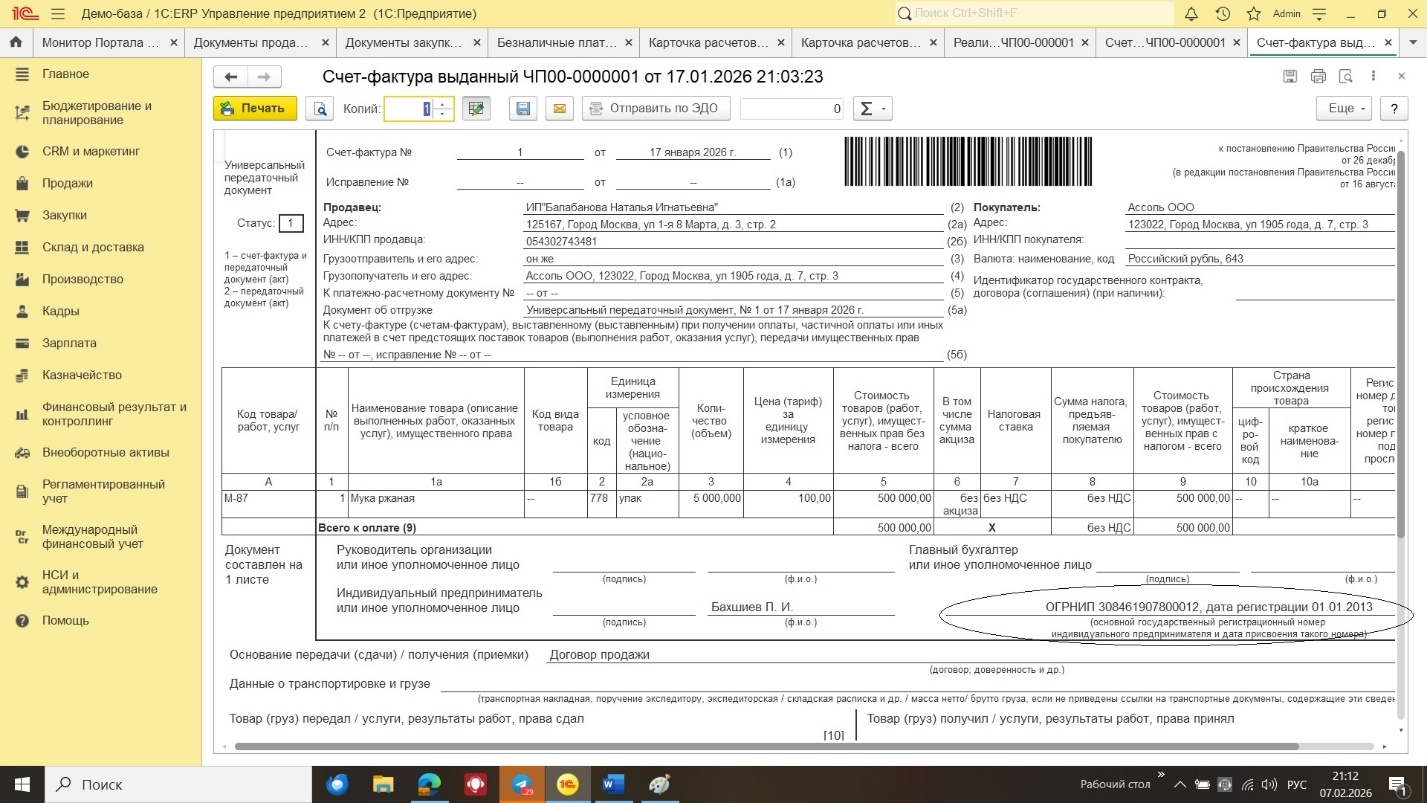Viewport: 1427px width, 803px height.
Task: Click the Копий number input field
Action: pos(410,109)
